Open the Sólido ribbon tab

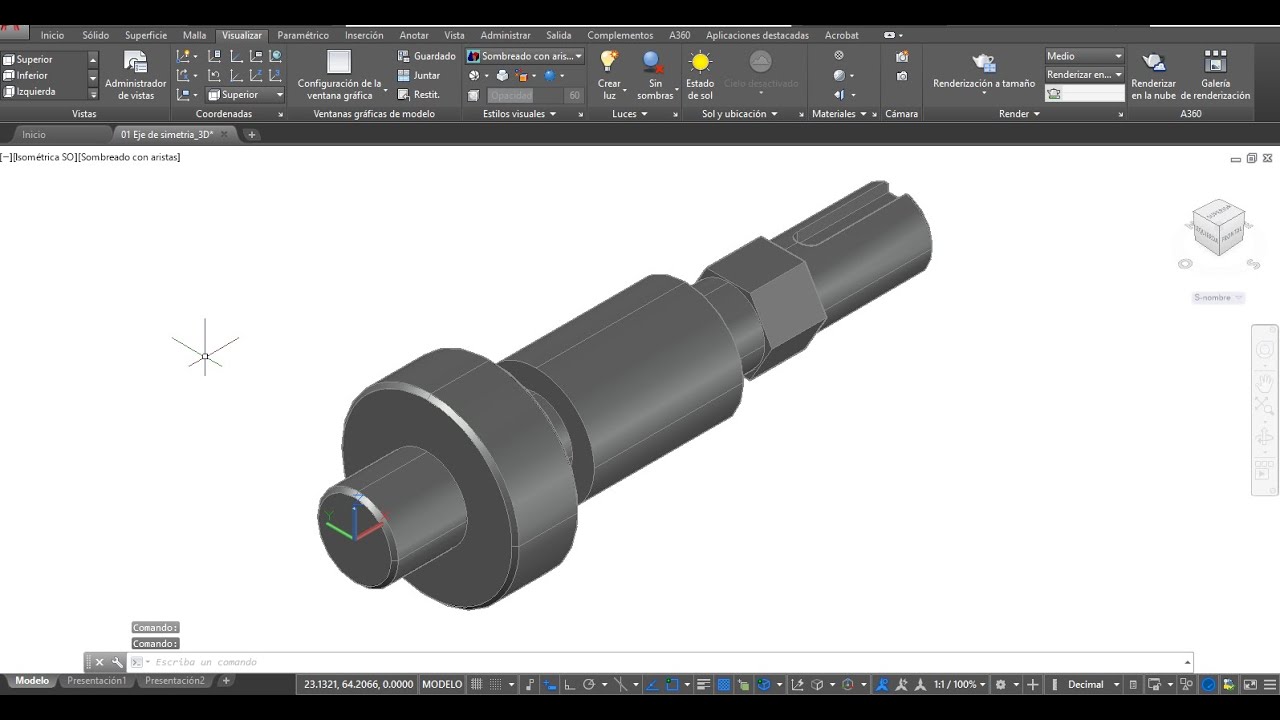click(96, 35)
